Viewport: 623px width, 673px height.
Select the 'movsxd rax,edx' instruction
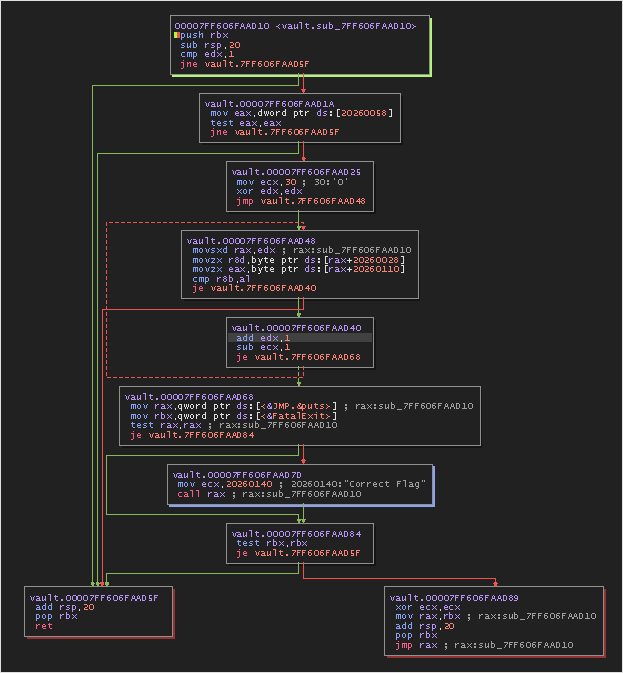point(234,250)
